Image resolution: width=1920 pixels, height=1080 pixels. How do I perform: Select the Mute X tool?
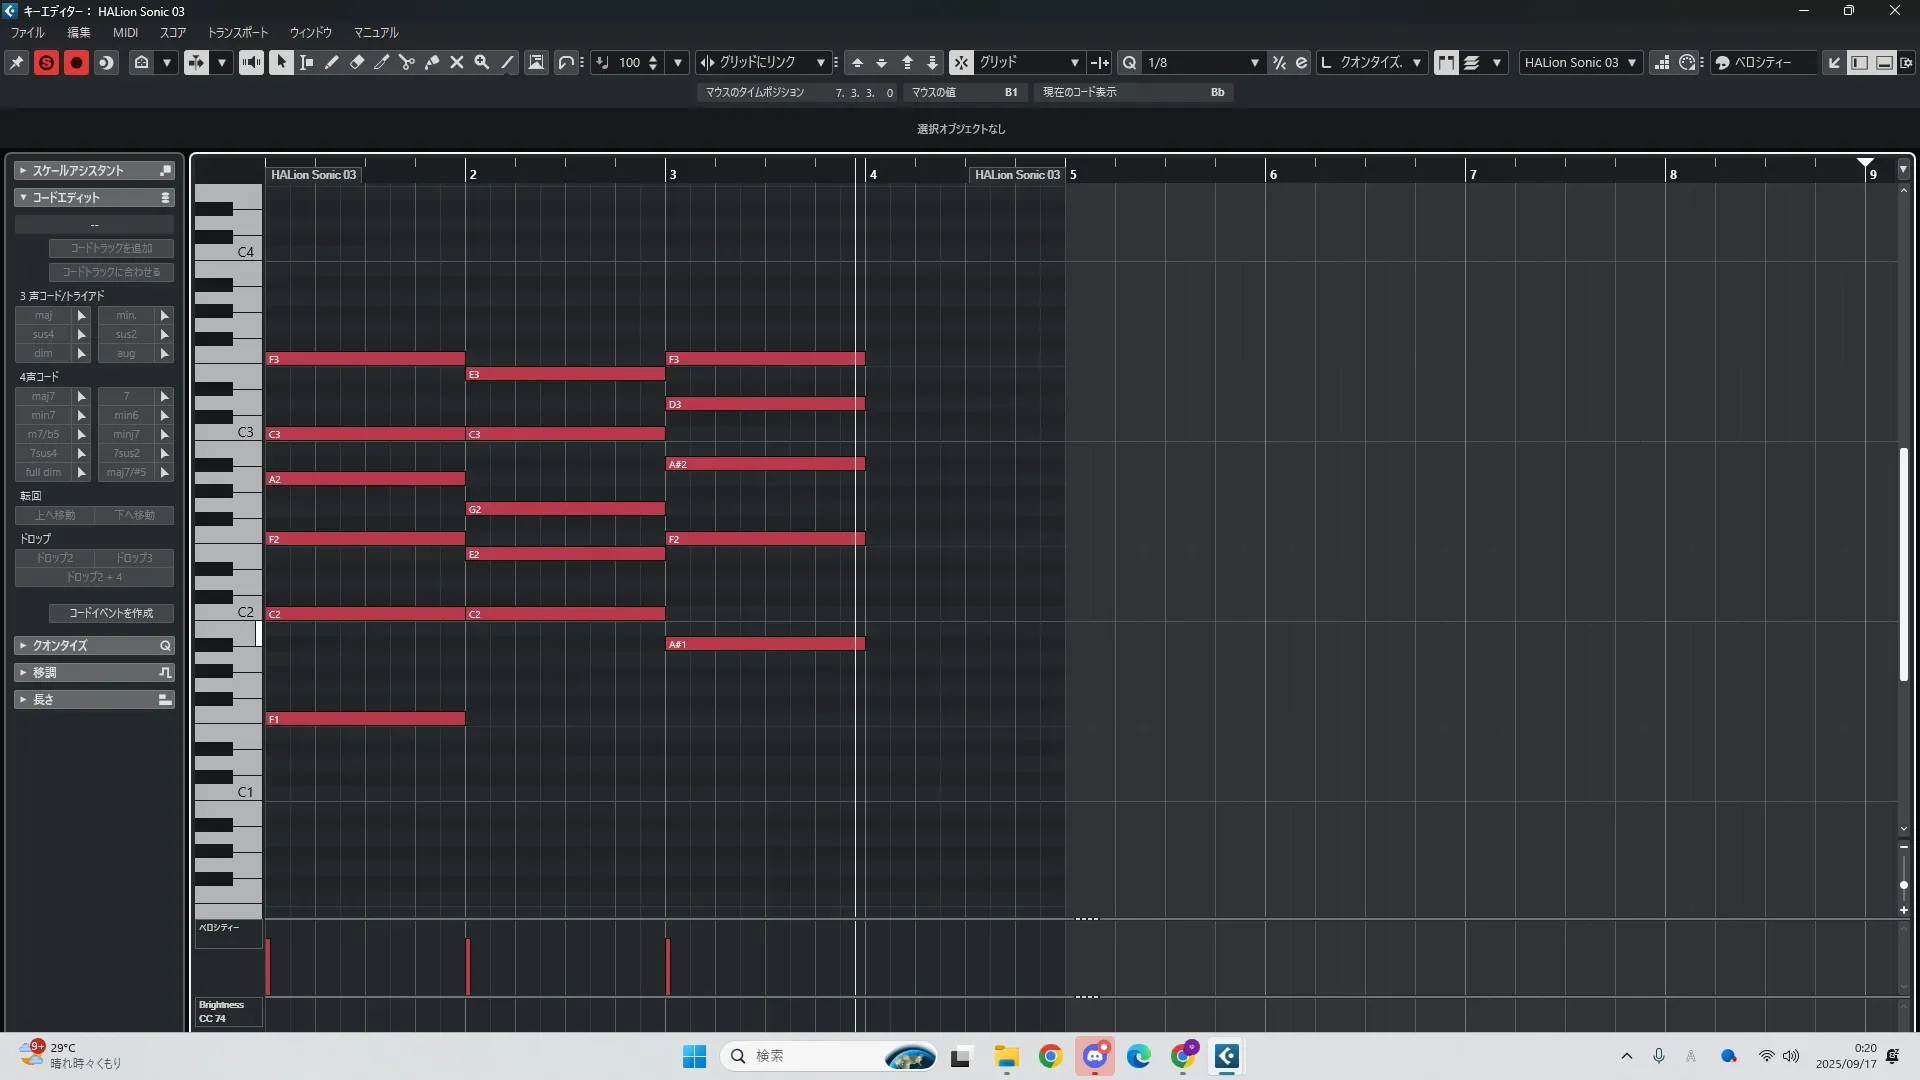click(x=457, y=62)
